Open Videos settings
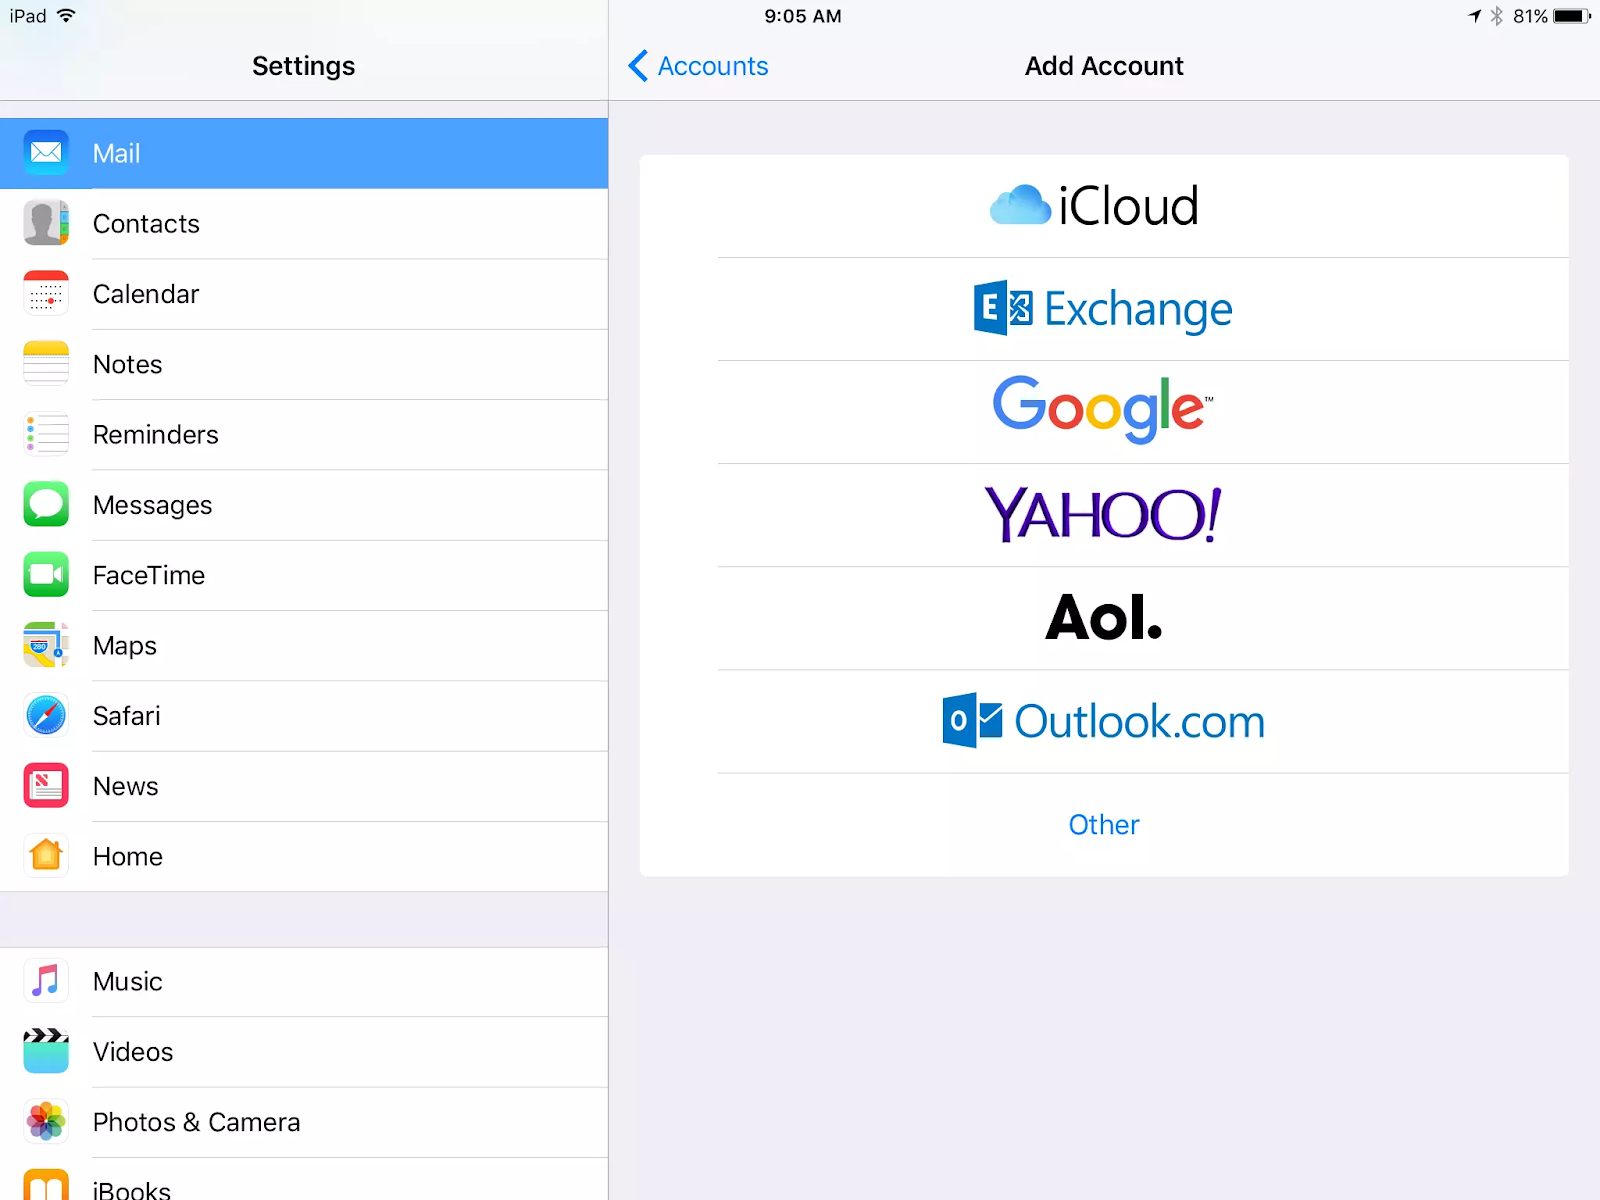The width and height of the screenshot is (1600, 1200). (x=304, y=1052)
